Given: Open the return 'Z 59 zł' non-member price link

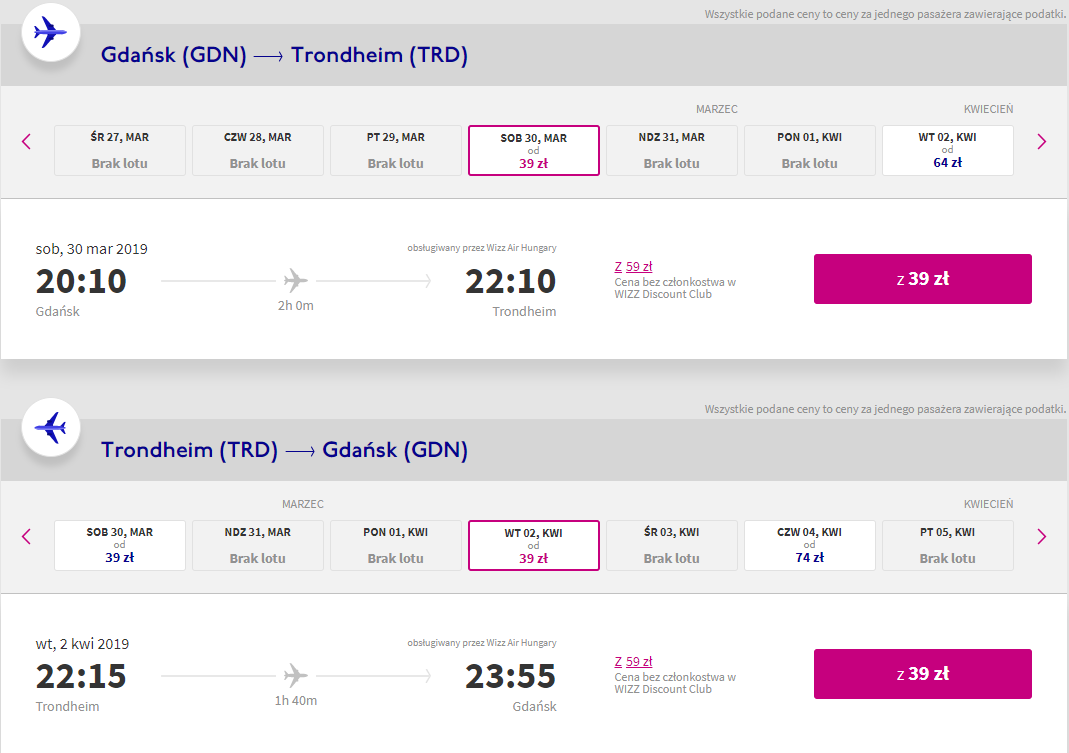Looking at the screenshot, I should click(x=633, y=662).
